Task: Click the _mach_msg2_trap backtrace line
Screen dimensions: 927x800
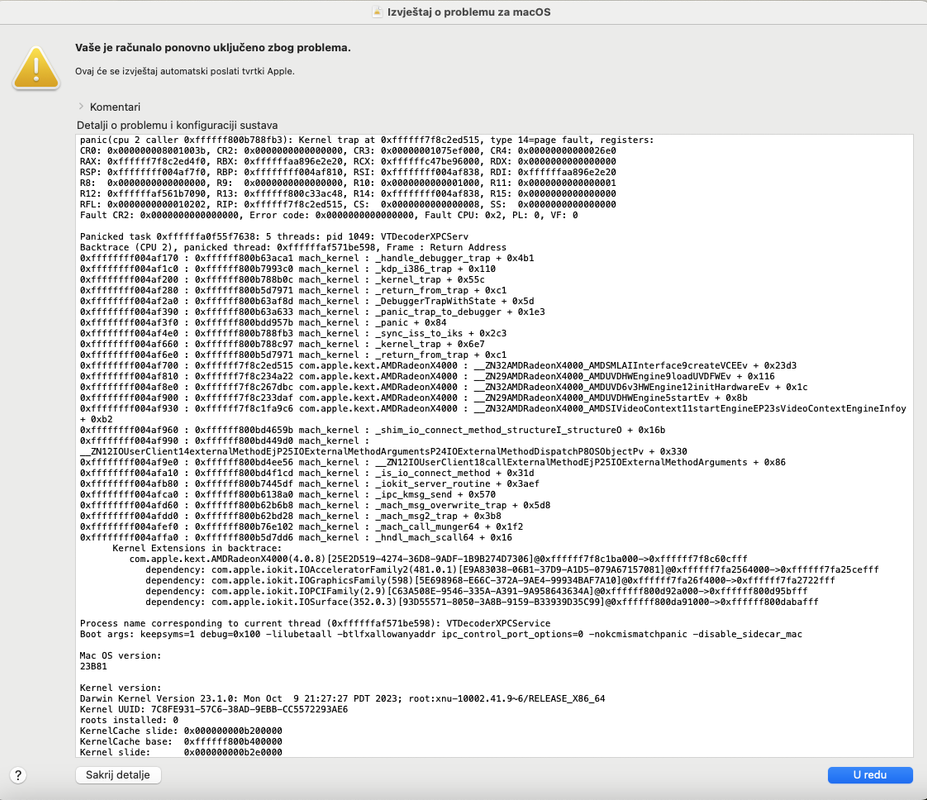Action: (290, 516)
